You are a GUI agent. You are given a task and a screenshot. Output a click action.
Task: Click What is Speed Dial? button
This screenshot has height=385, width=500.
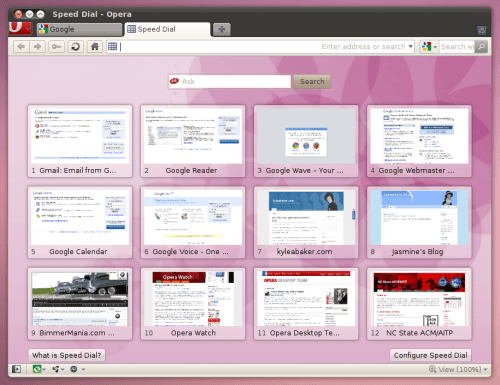pos(66,355)
